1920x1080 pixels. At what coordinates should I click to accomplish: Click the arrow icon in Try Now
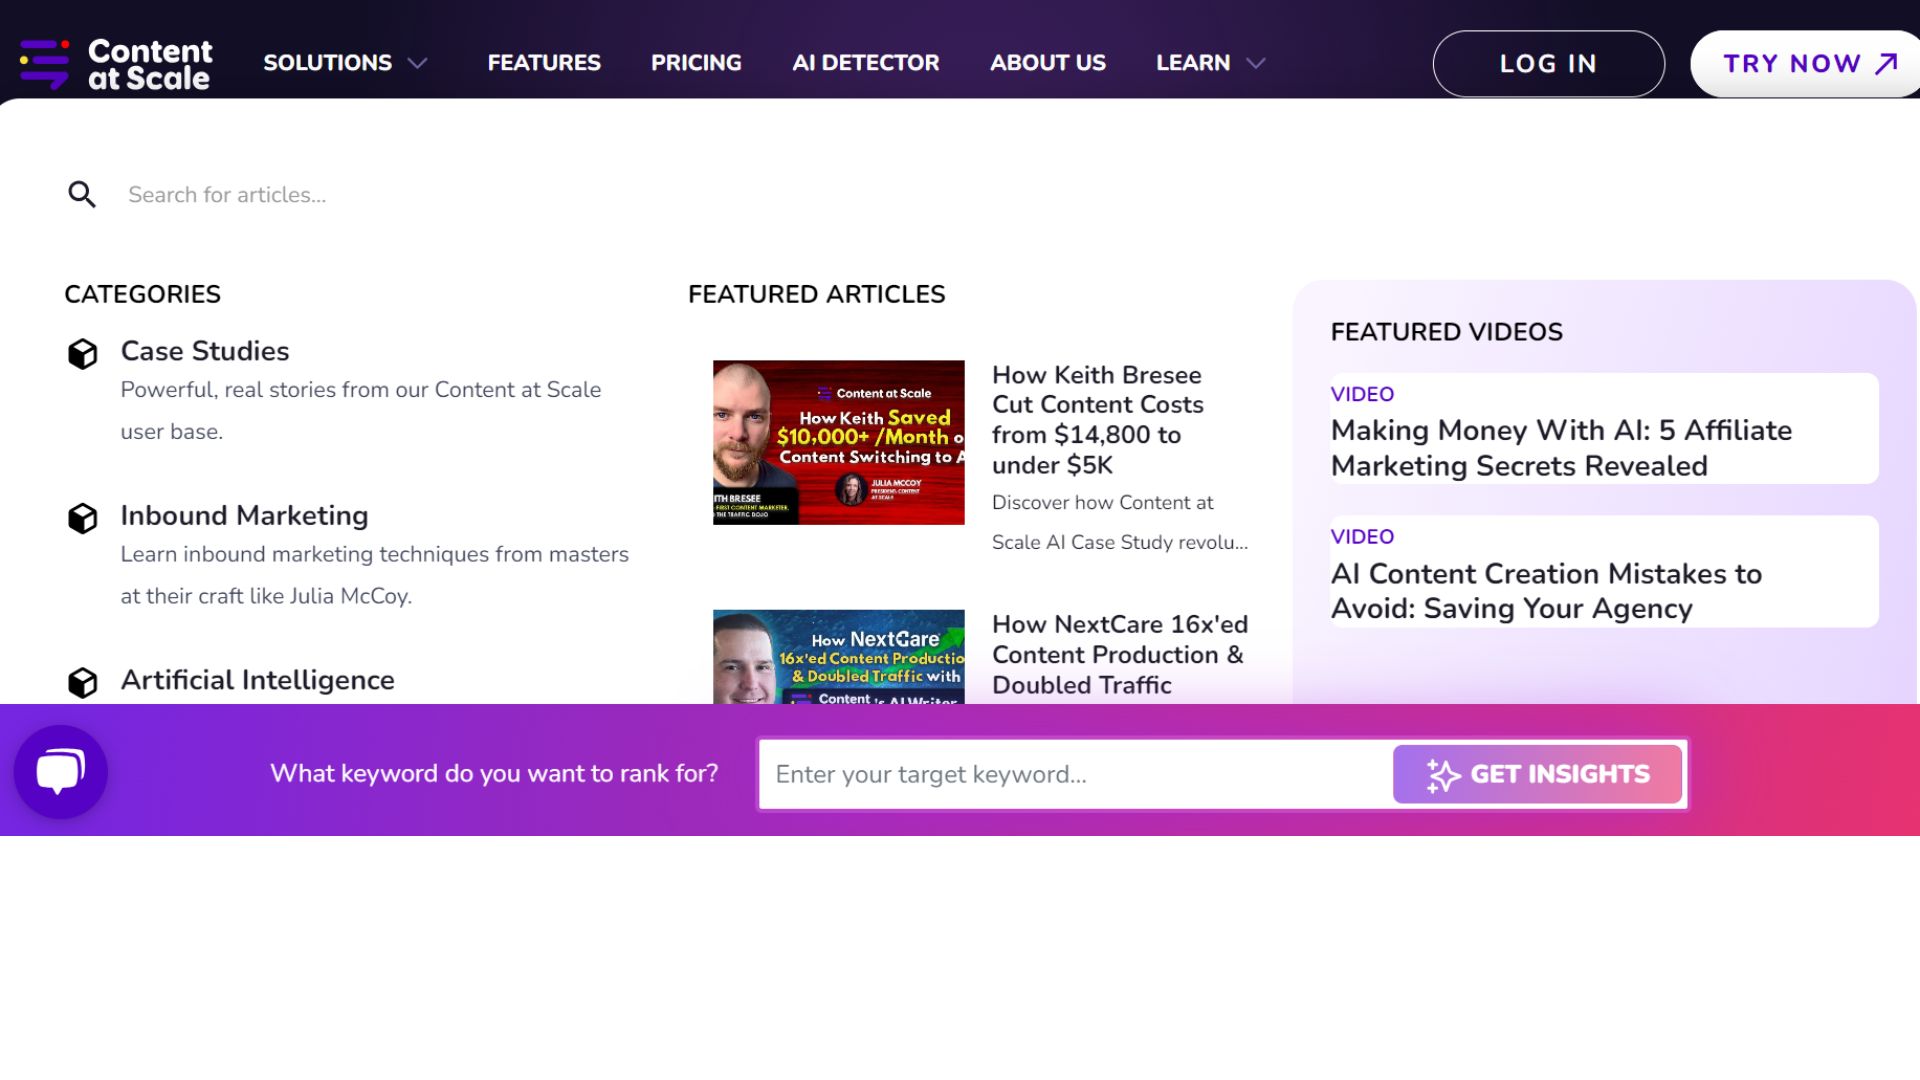(x=1886, y=63)
